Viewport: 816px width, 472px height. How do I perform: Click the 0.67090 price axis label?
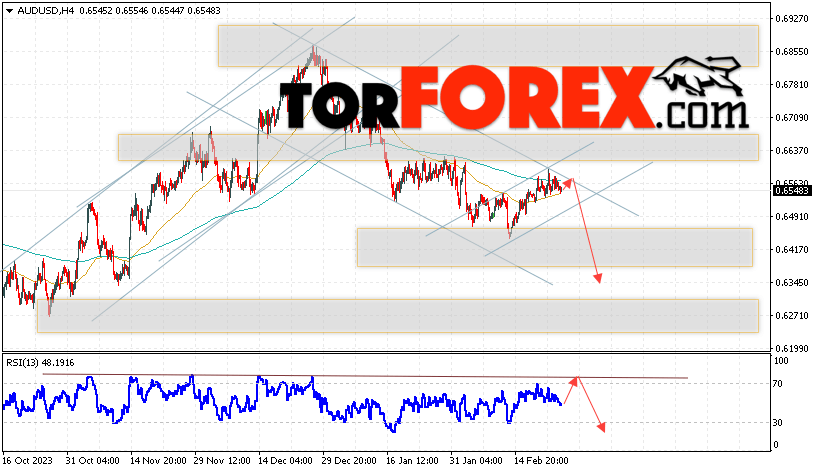tap(792, 118)
